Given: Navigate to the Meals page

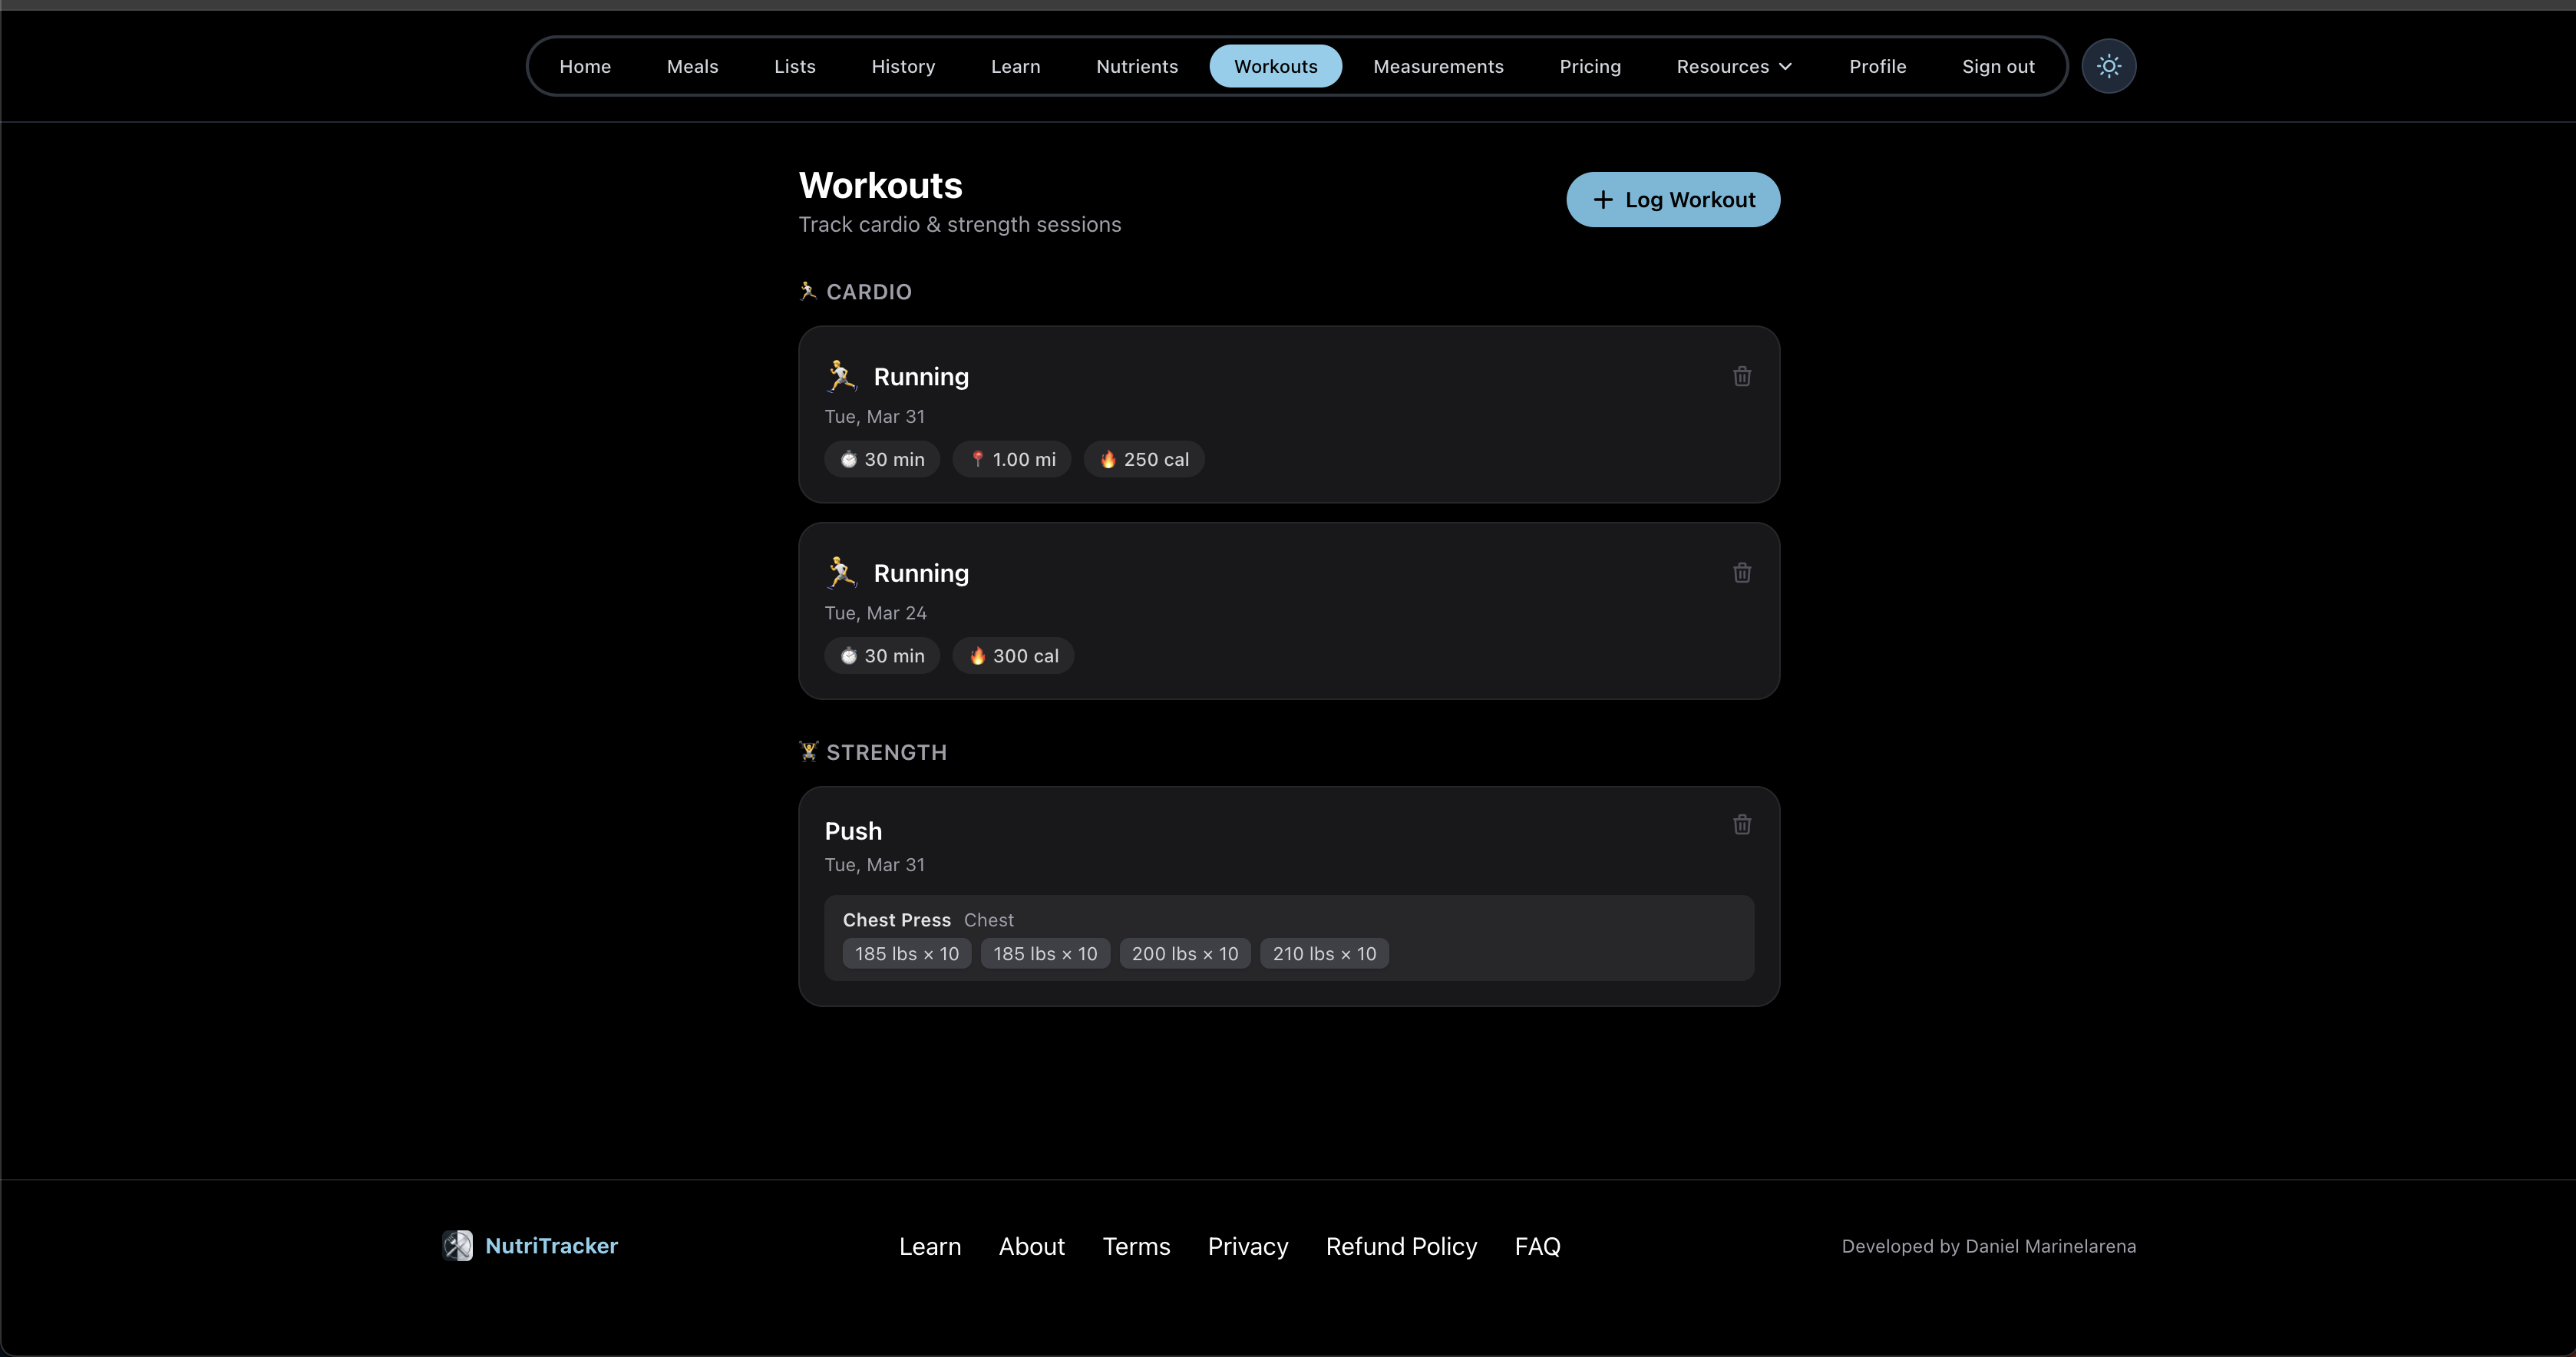Looking at the screenshot, I should pyautogui.click(x=692, y=66).
